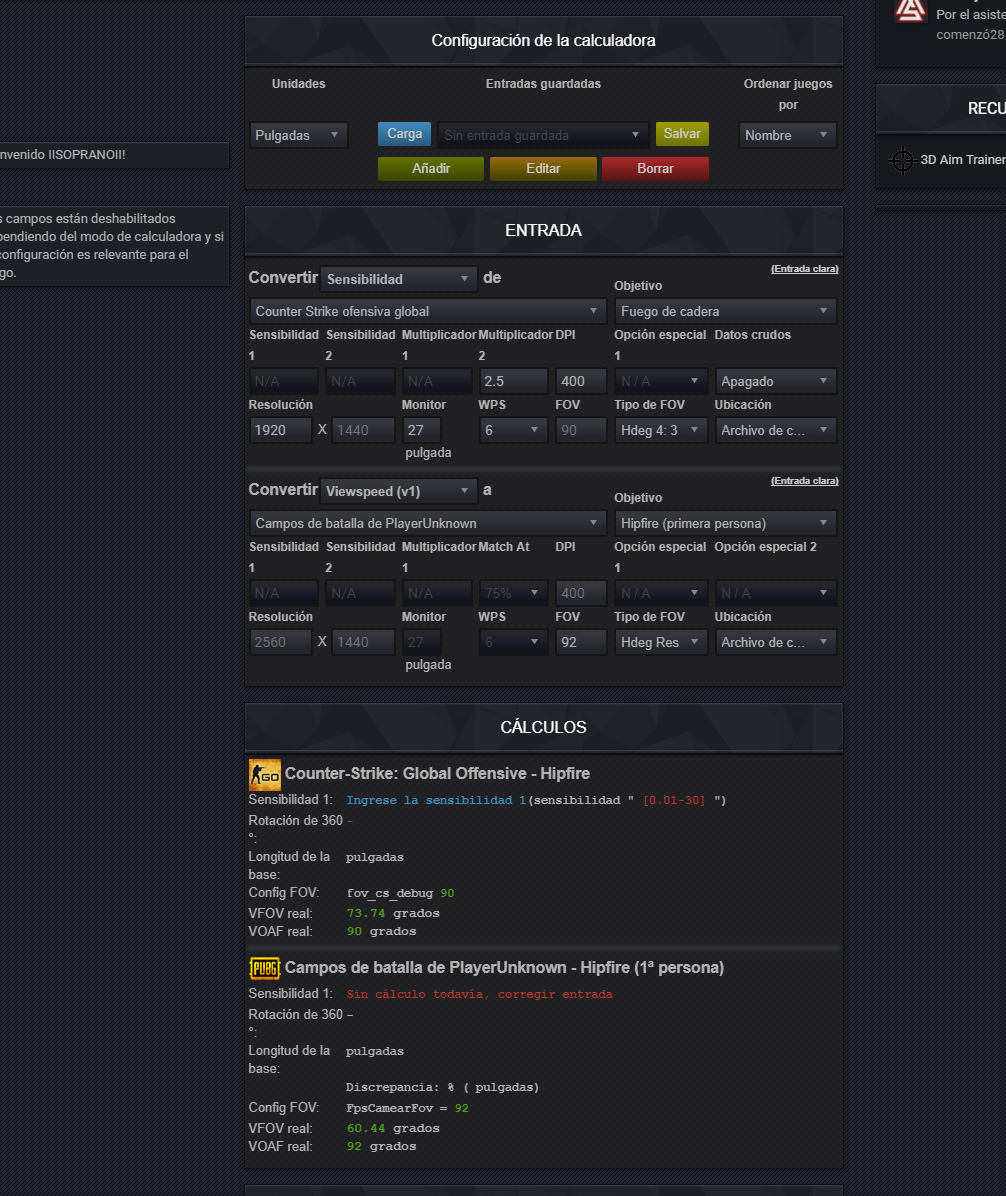Open the Datos crudos dropdown set to Apagado

776,381
